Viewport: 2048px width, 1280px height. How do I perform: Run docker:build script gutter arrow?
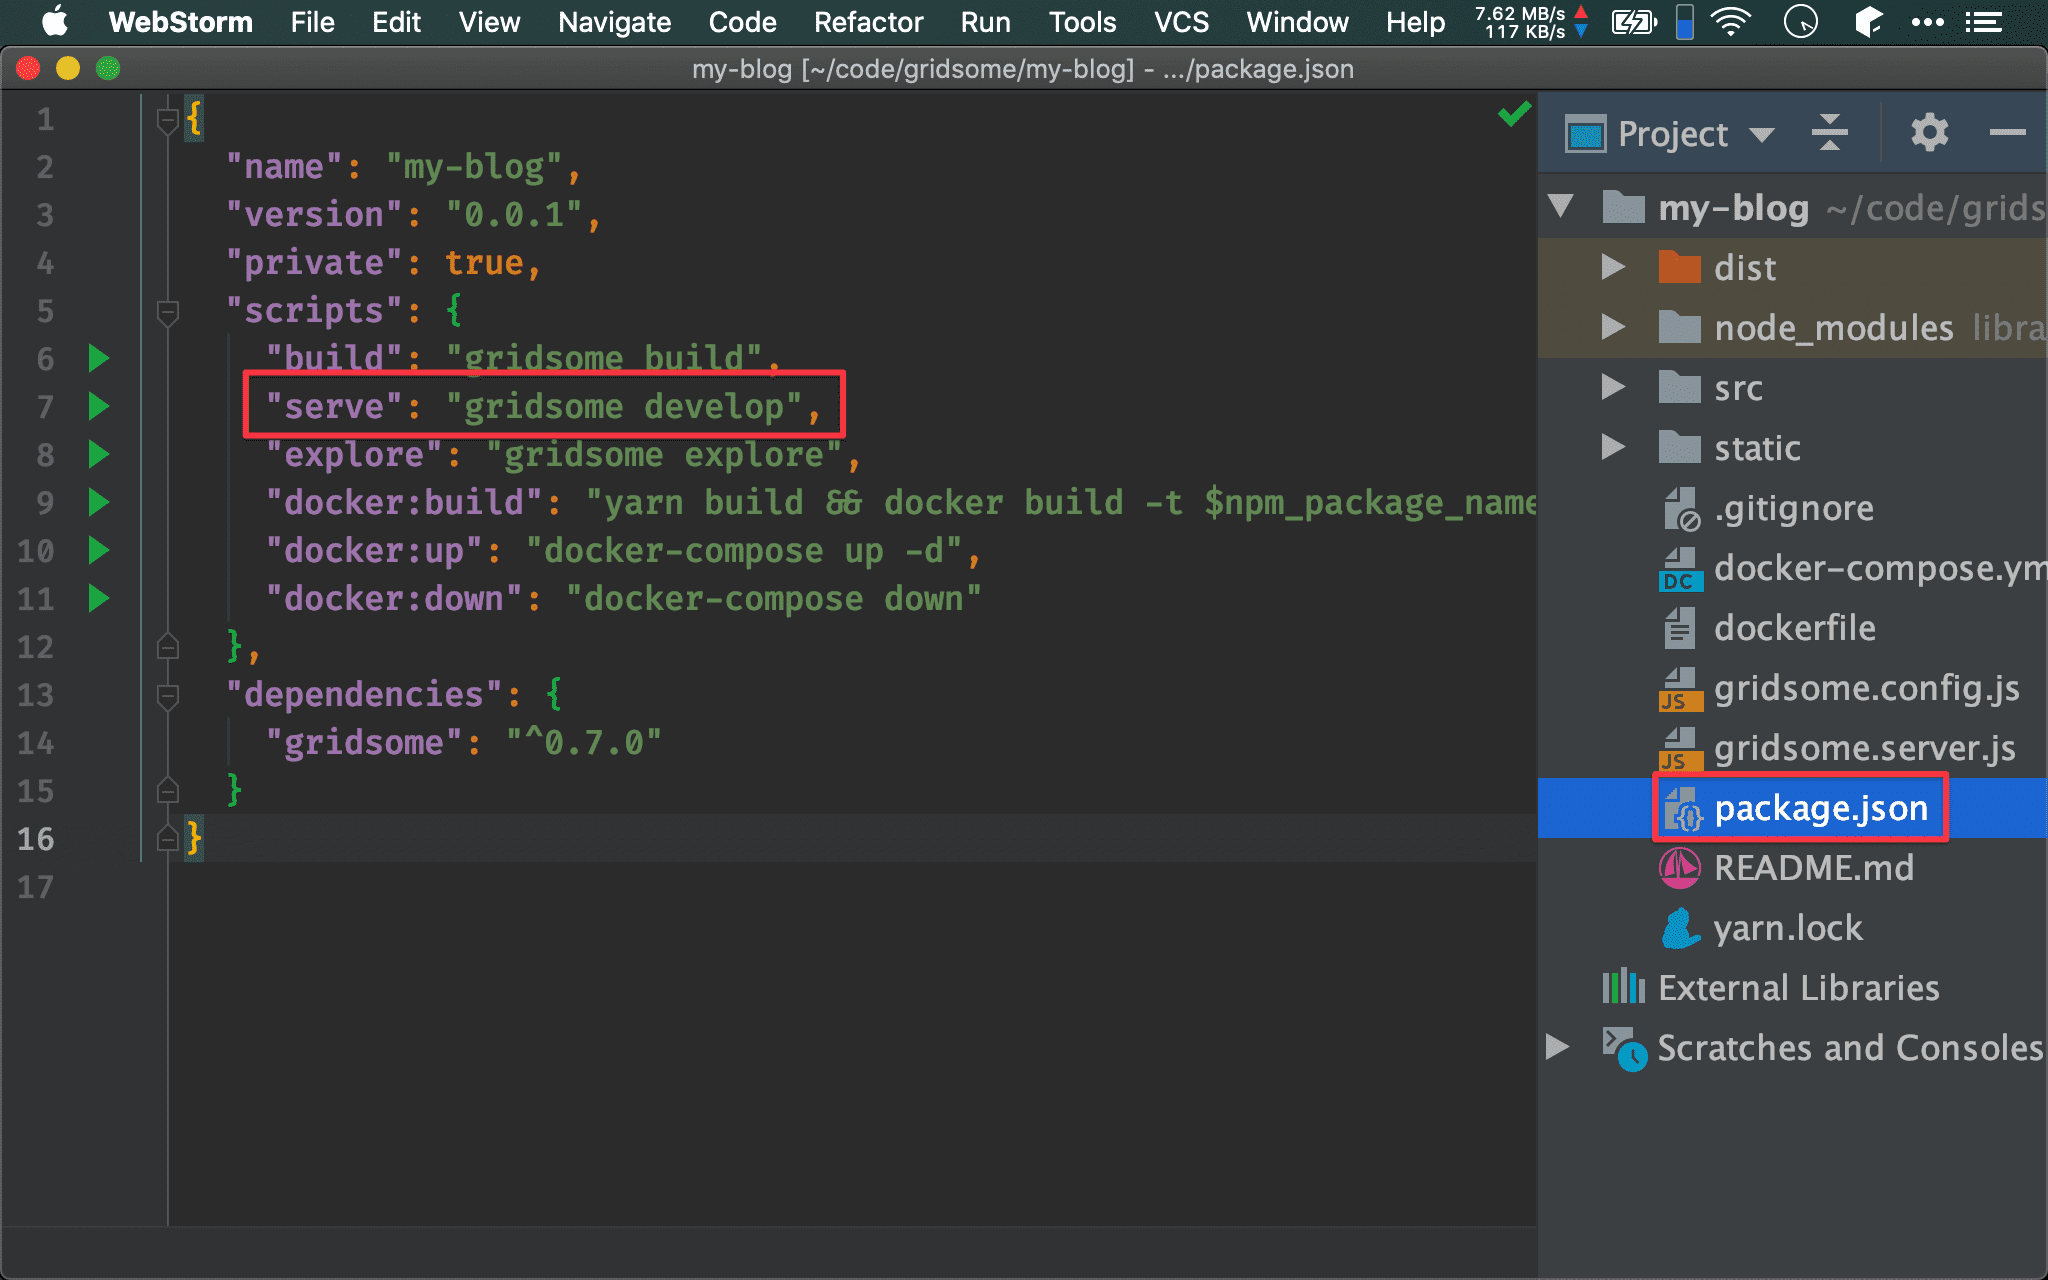click(x=98, y=502)
